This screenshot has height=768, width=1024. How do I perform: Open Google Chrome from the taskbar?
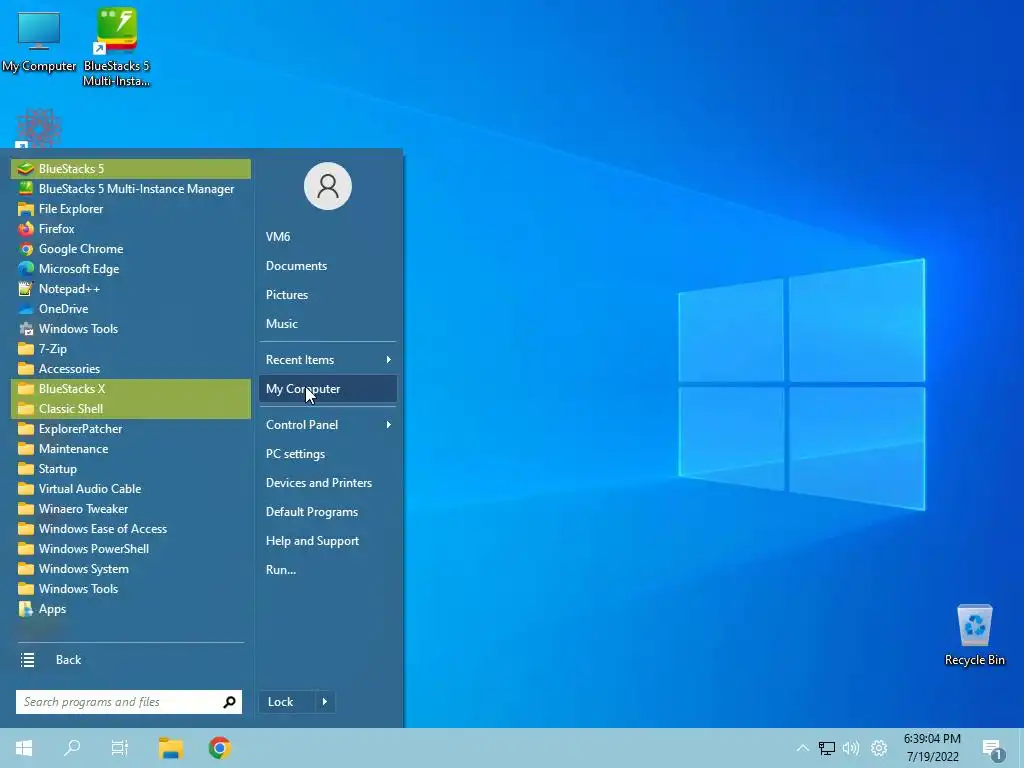click(x=219, y=748)
